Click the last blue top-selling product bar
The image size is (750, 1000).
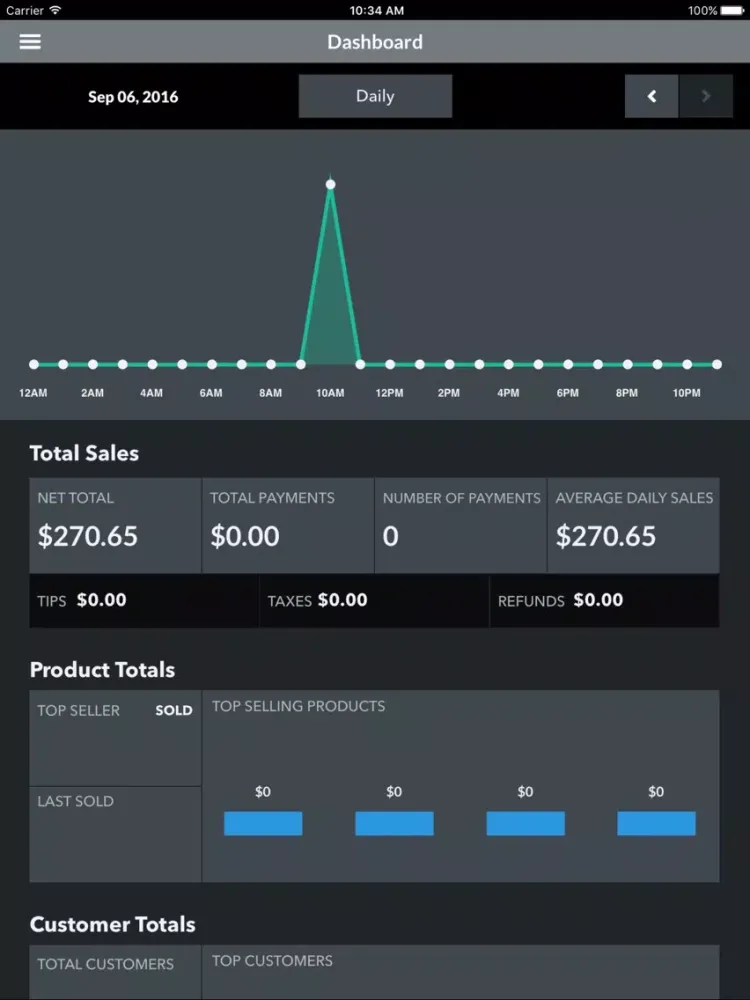click(x=656, y=823)
